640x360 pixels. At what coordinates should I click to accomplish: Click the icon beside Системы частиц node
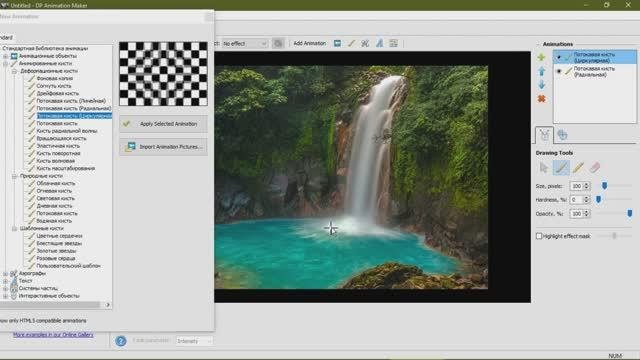tap(14, 288)
